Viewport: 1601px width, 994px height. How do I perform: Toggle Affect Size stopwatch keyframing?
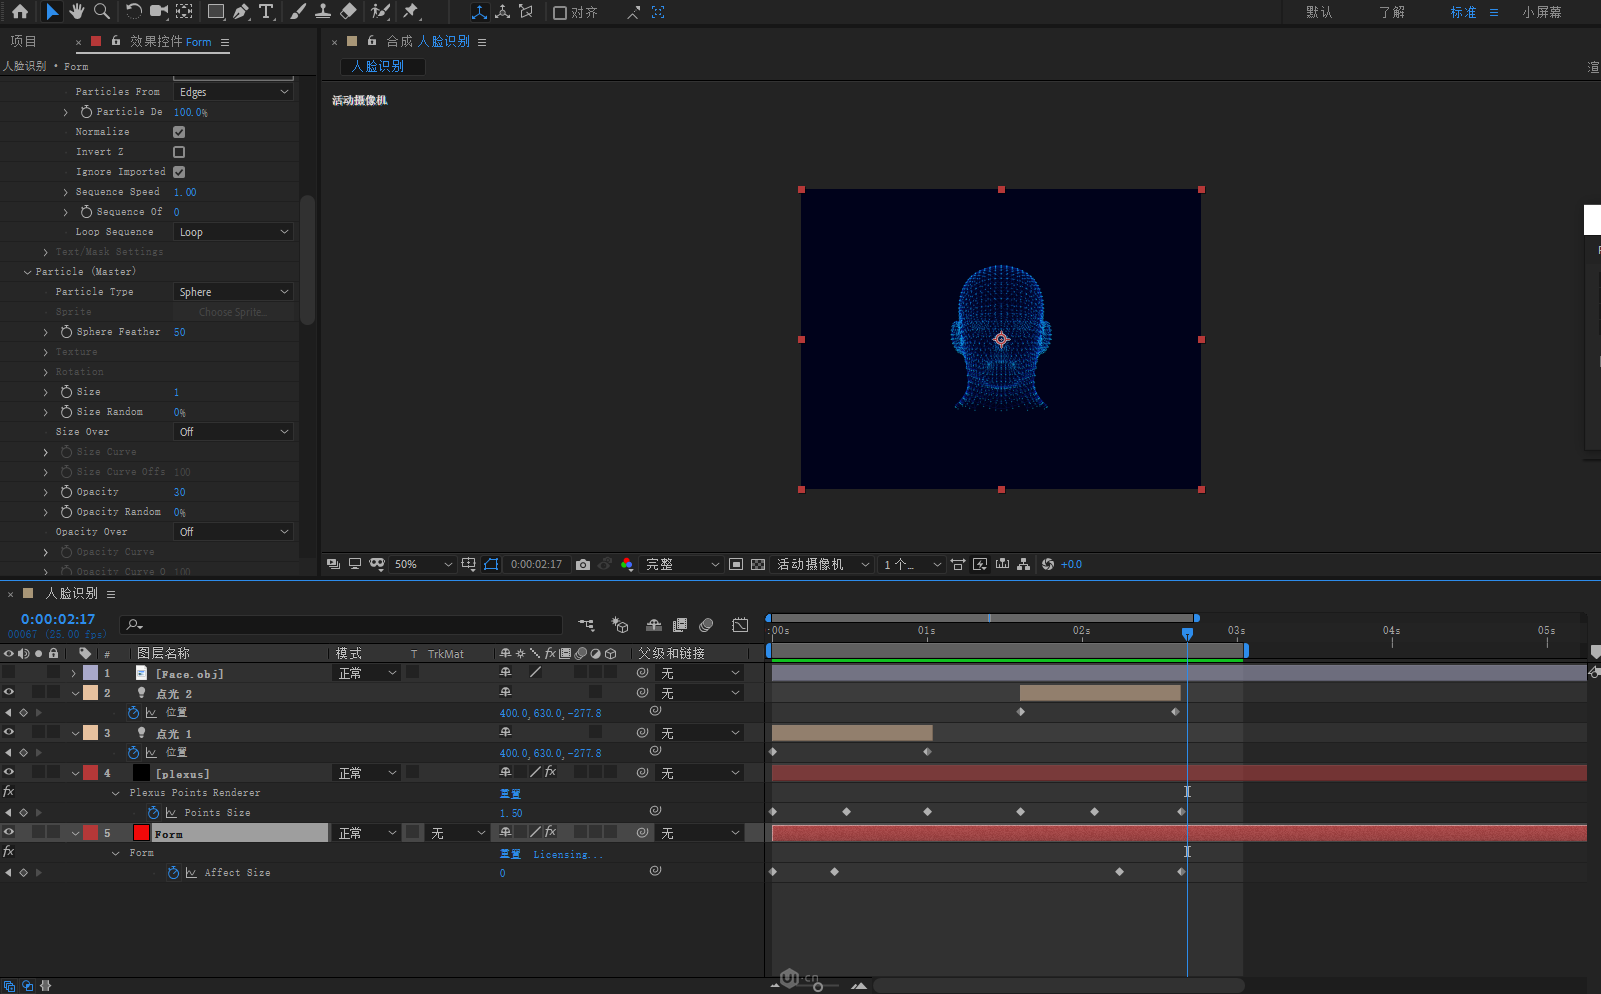pos(174,872)
